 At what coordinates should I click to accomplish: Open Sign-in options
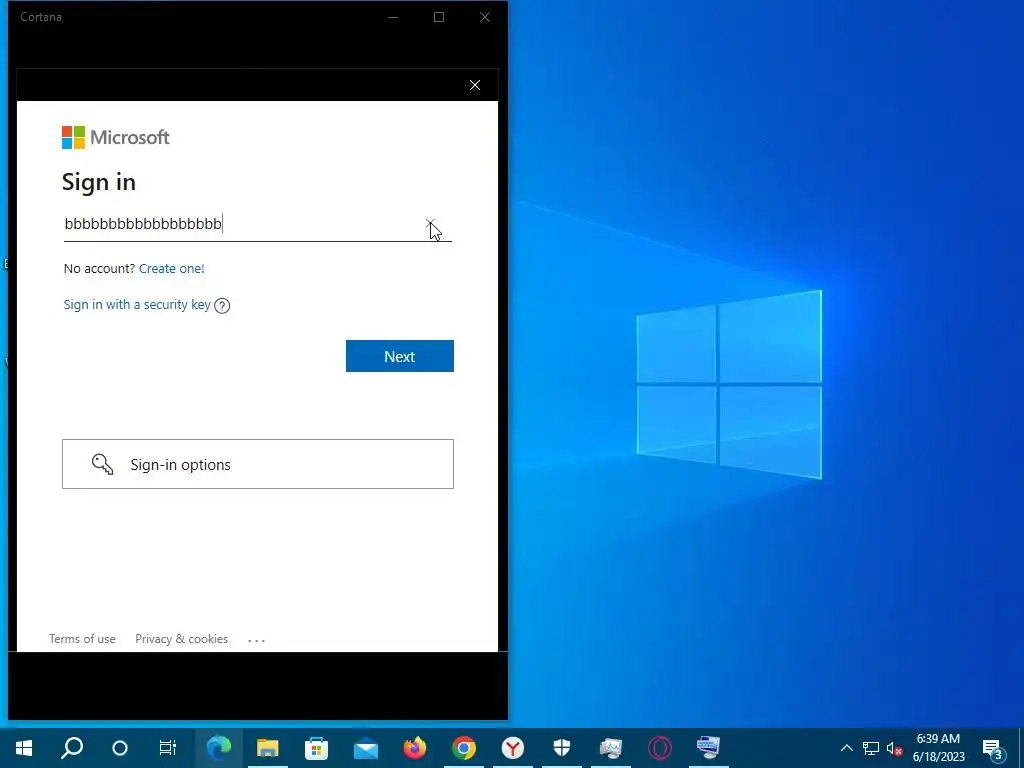tap(258, 464)
